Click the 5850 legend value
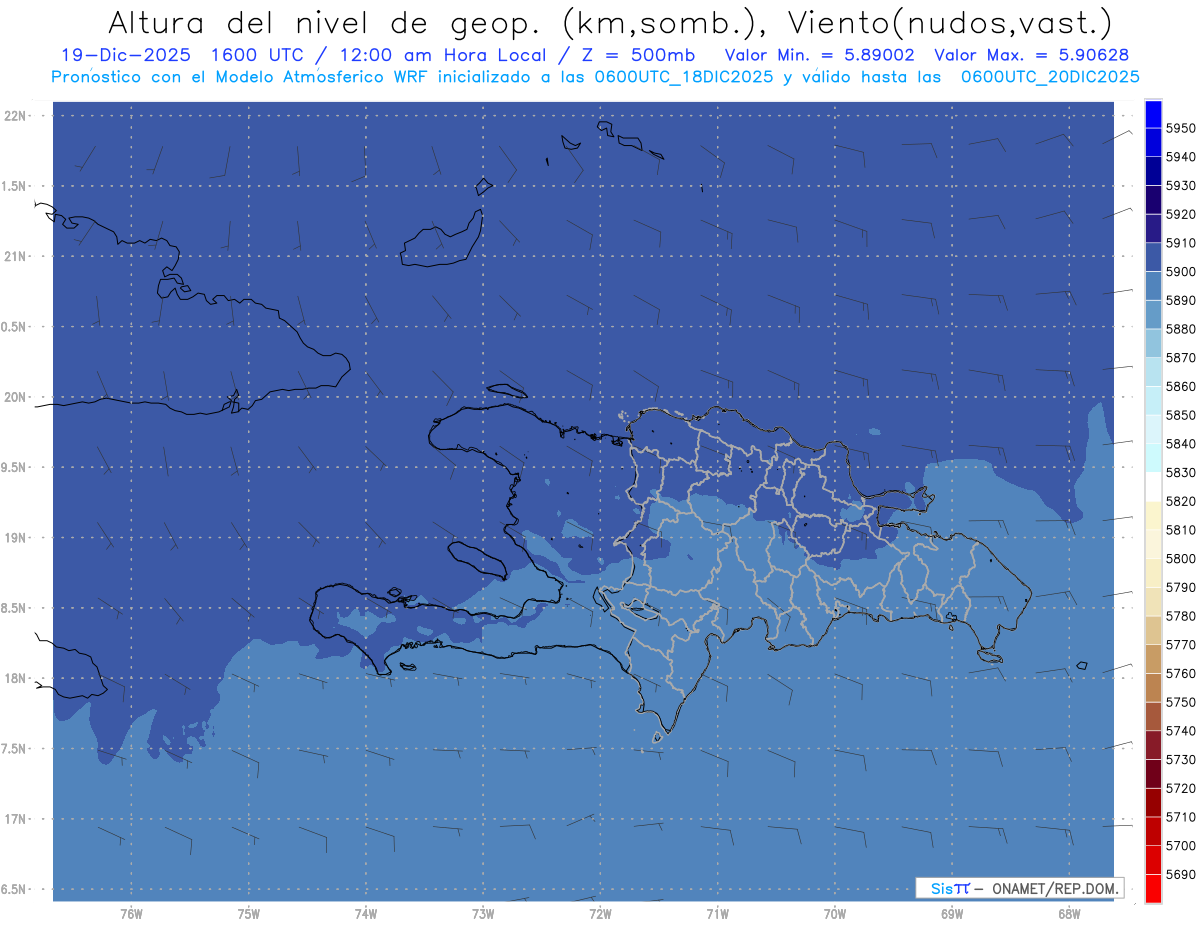Screen dimensions: 1200x927 (x=1180, y=415)
